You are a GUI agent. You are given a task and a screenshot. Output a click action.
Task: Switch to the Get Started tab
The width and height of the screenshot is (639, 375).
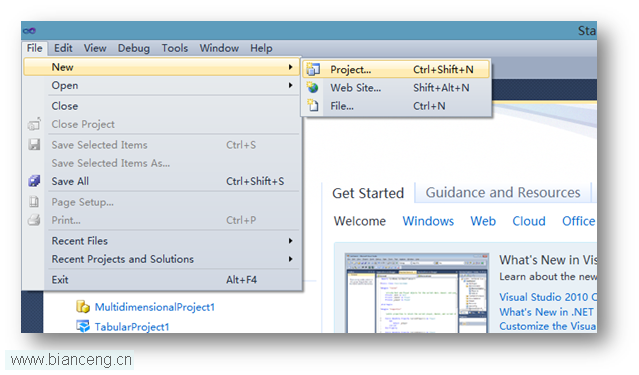click(x=368, y=193)
